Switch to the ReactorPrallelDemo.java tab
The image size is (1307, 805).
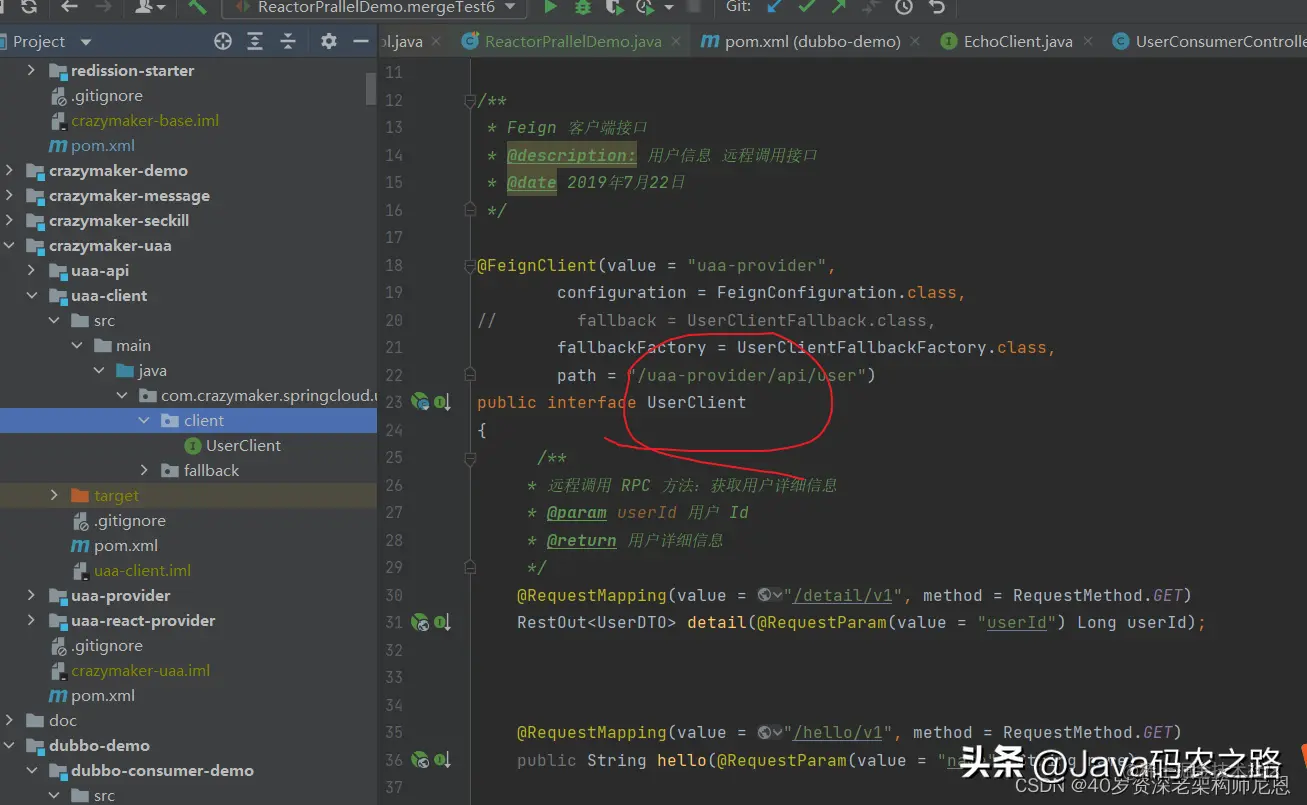click(573, 41)
